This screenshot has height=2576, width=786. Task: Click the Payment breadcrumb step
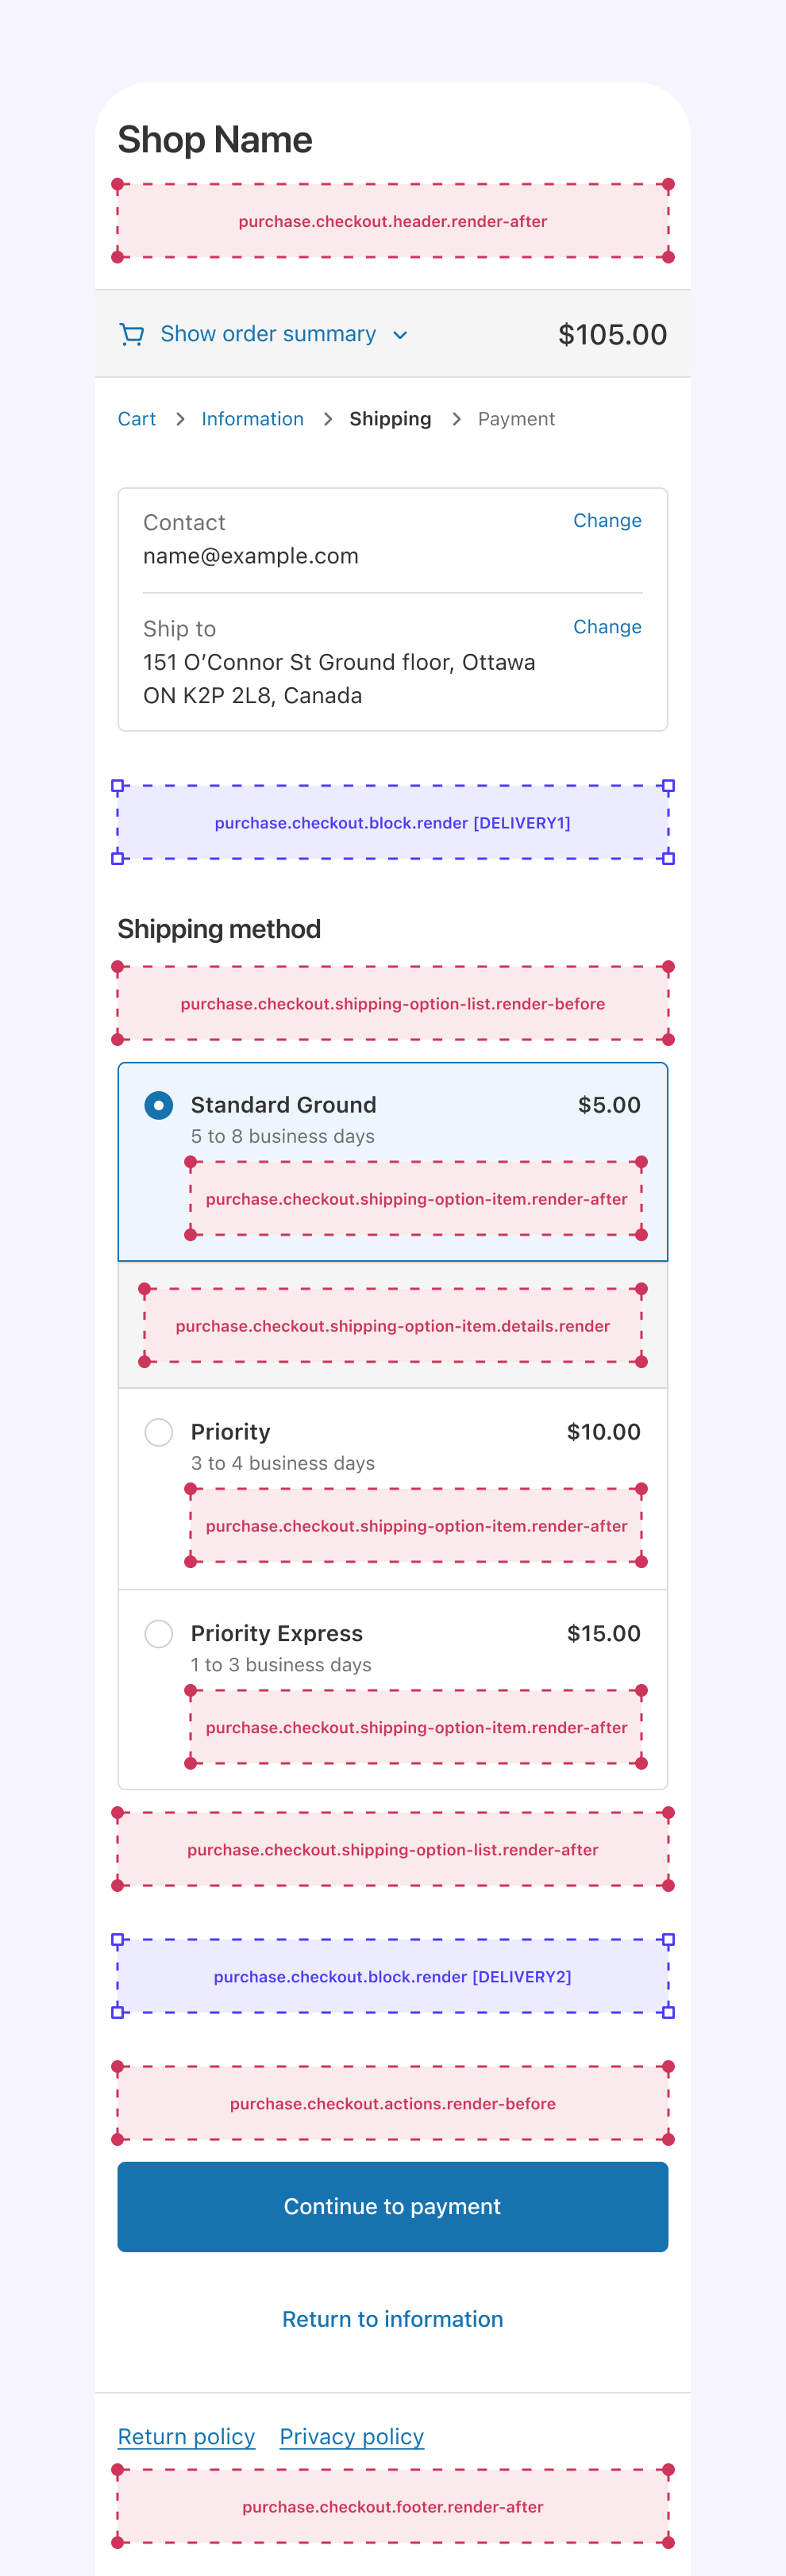515,419
